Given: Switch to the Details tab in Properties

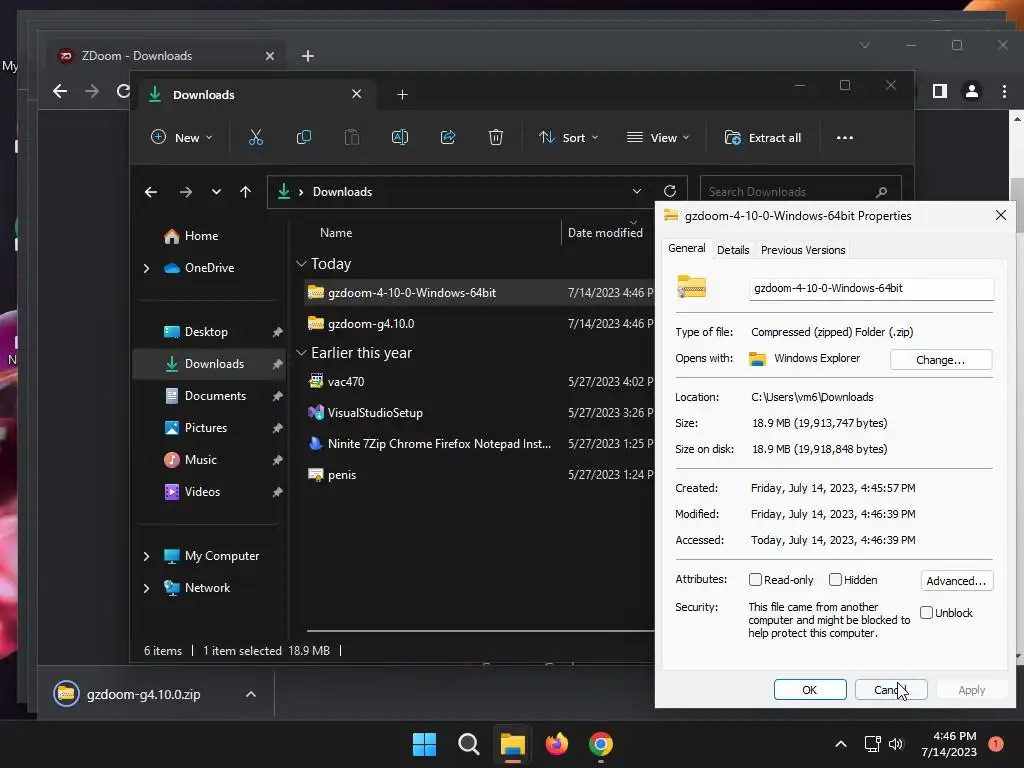Looking at the screenshot, I should click(x=733, y=249).
